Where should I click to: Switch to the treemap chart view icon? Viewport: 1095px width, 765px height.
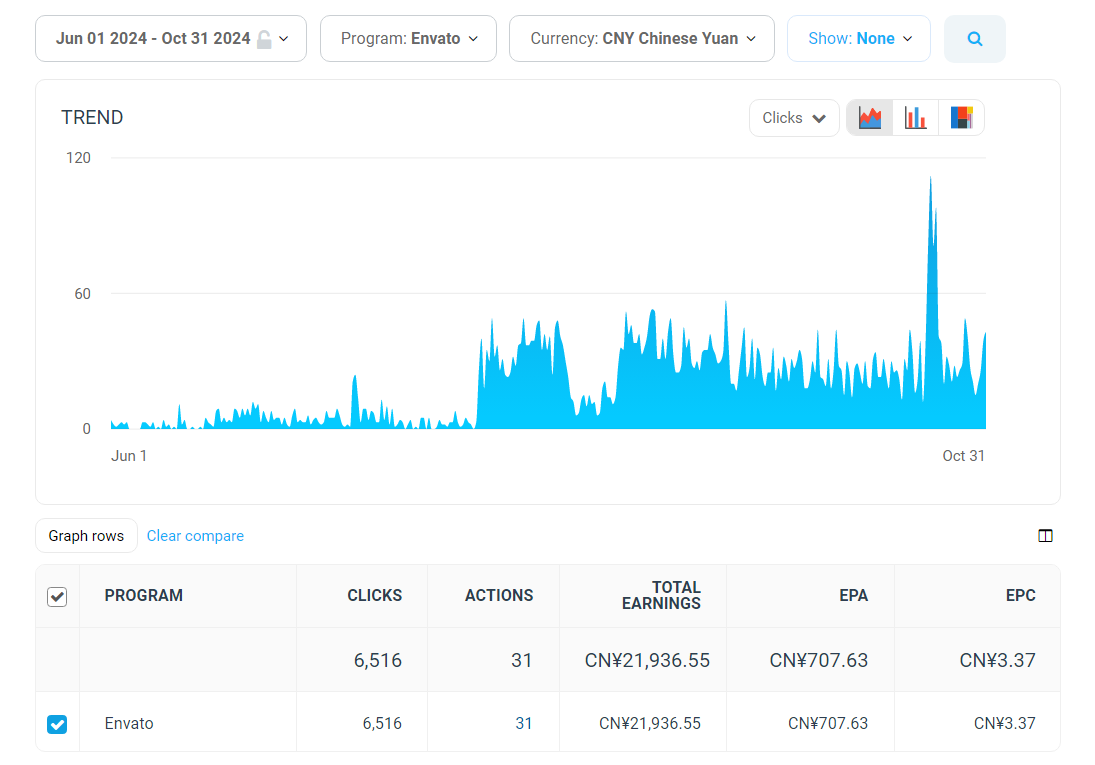tap(961, 118)
